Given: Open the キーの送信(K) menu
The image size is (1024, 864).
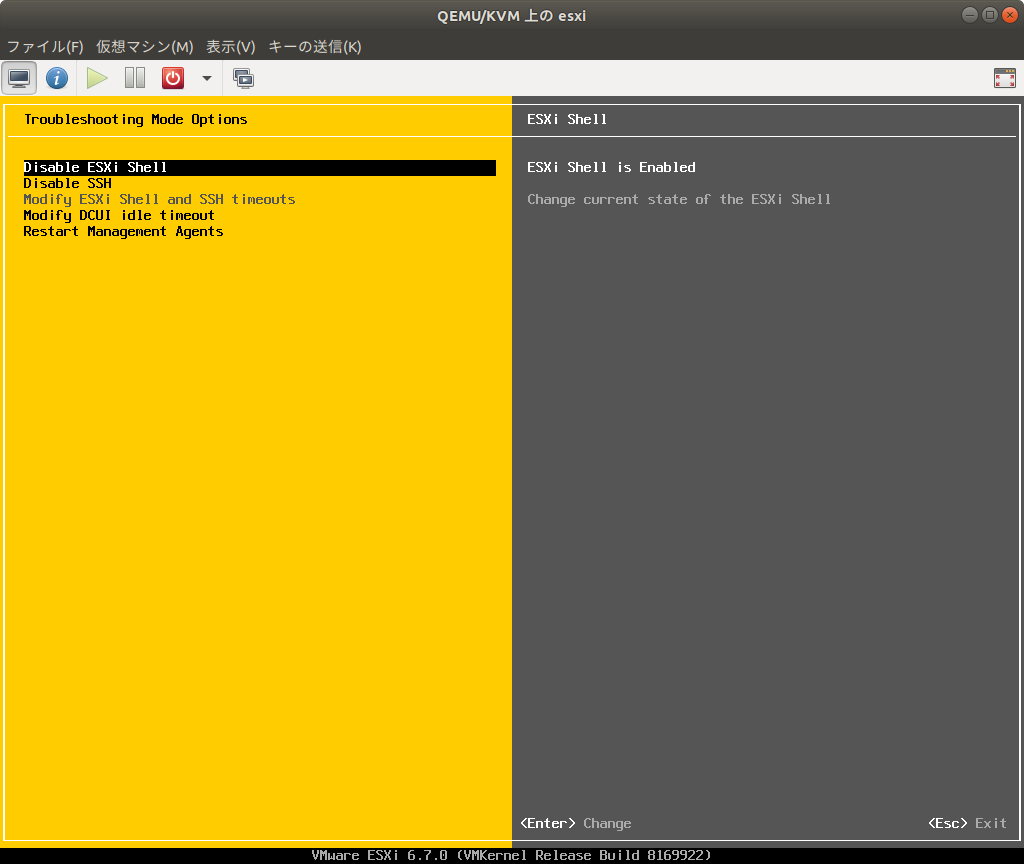Looking at the screenshot, I should 315,46.
